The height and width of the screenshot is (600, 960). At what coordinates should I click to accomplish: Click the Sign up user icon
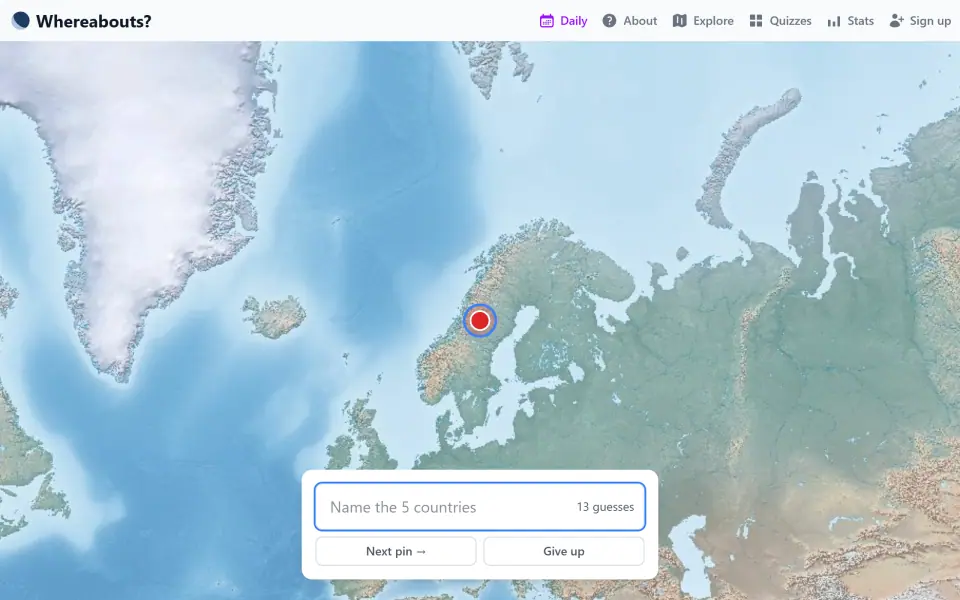[x=896, y=21]
